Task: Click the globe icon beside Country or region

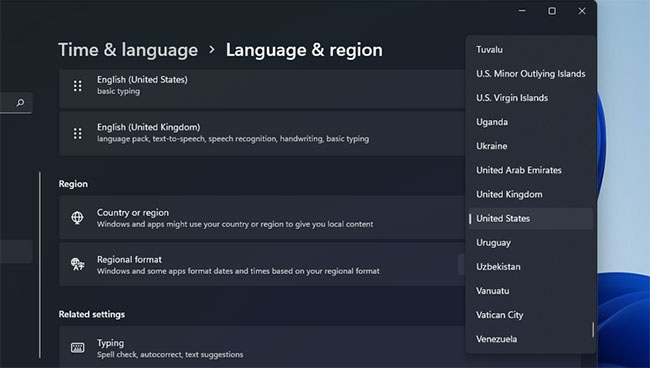Action: point(77,218)
